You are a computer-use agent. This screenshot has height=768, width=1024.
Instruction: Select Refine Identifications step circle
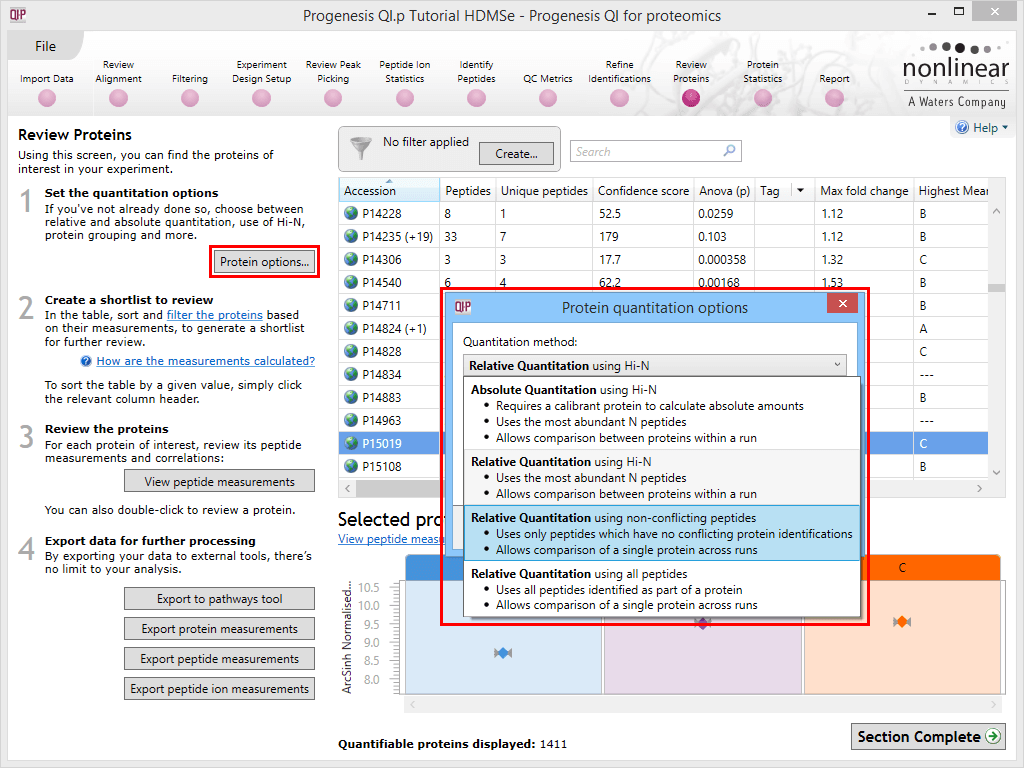pos(619,99)
